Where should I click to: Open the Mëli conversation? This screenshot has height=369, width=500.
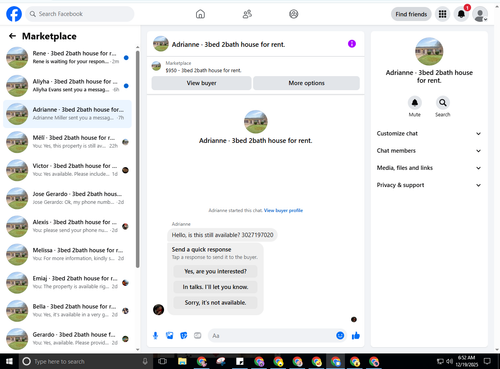[x=67, y=142]
